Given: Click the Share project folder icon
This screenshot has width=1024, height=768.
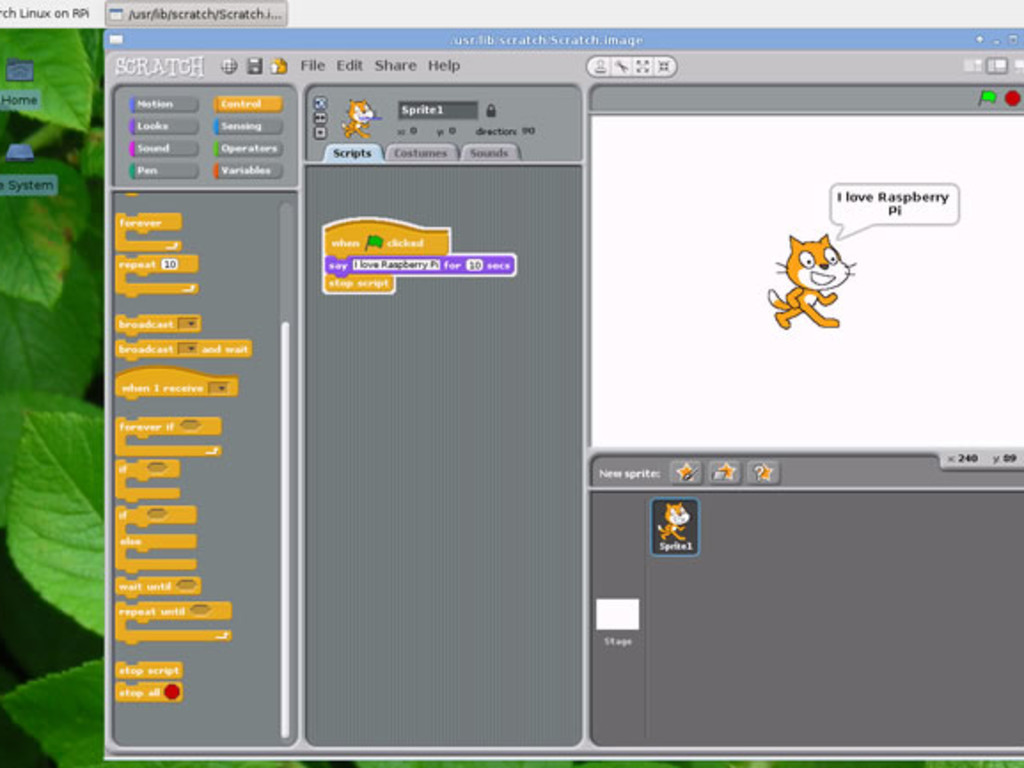Looking at the screenshot, I should pos(279,66).
